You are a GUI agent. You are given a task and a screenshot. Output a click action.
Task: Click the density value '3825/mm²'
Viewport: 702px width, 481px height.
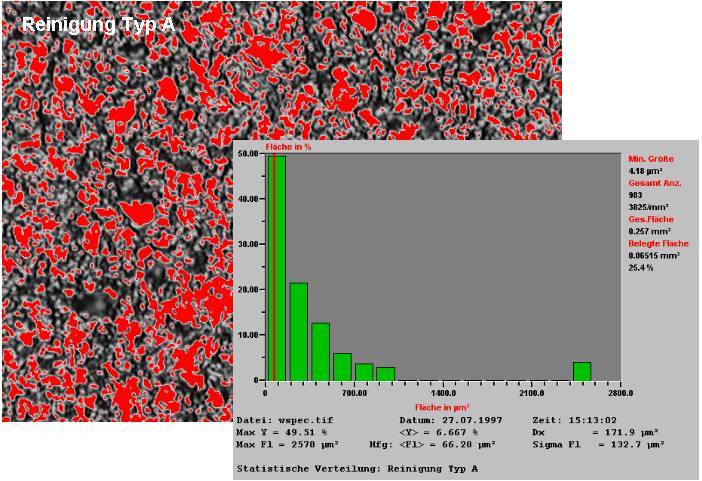[x=648, y=207]
